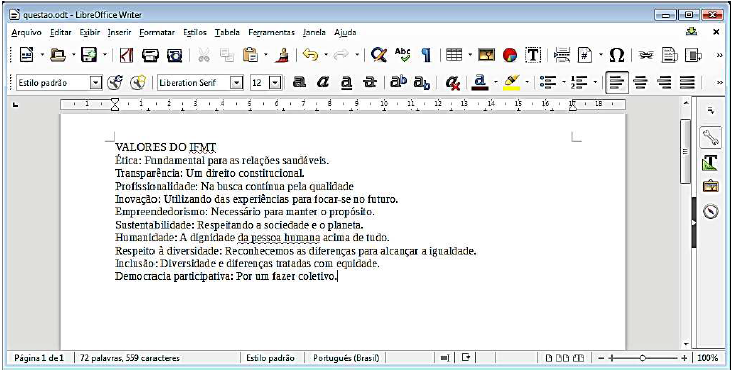Open the highlight color dropdown arrow
The width and height of the screenshot is (732, 373).
527,83
